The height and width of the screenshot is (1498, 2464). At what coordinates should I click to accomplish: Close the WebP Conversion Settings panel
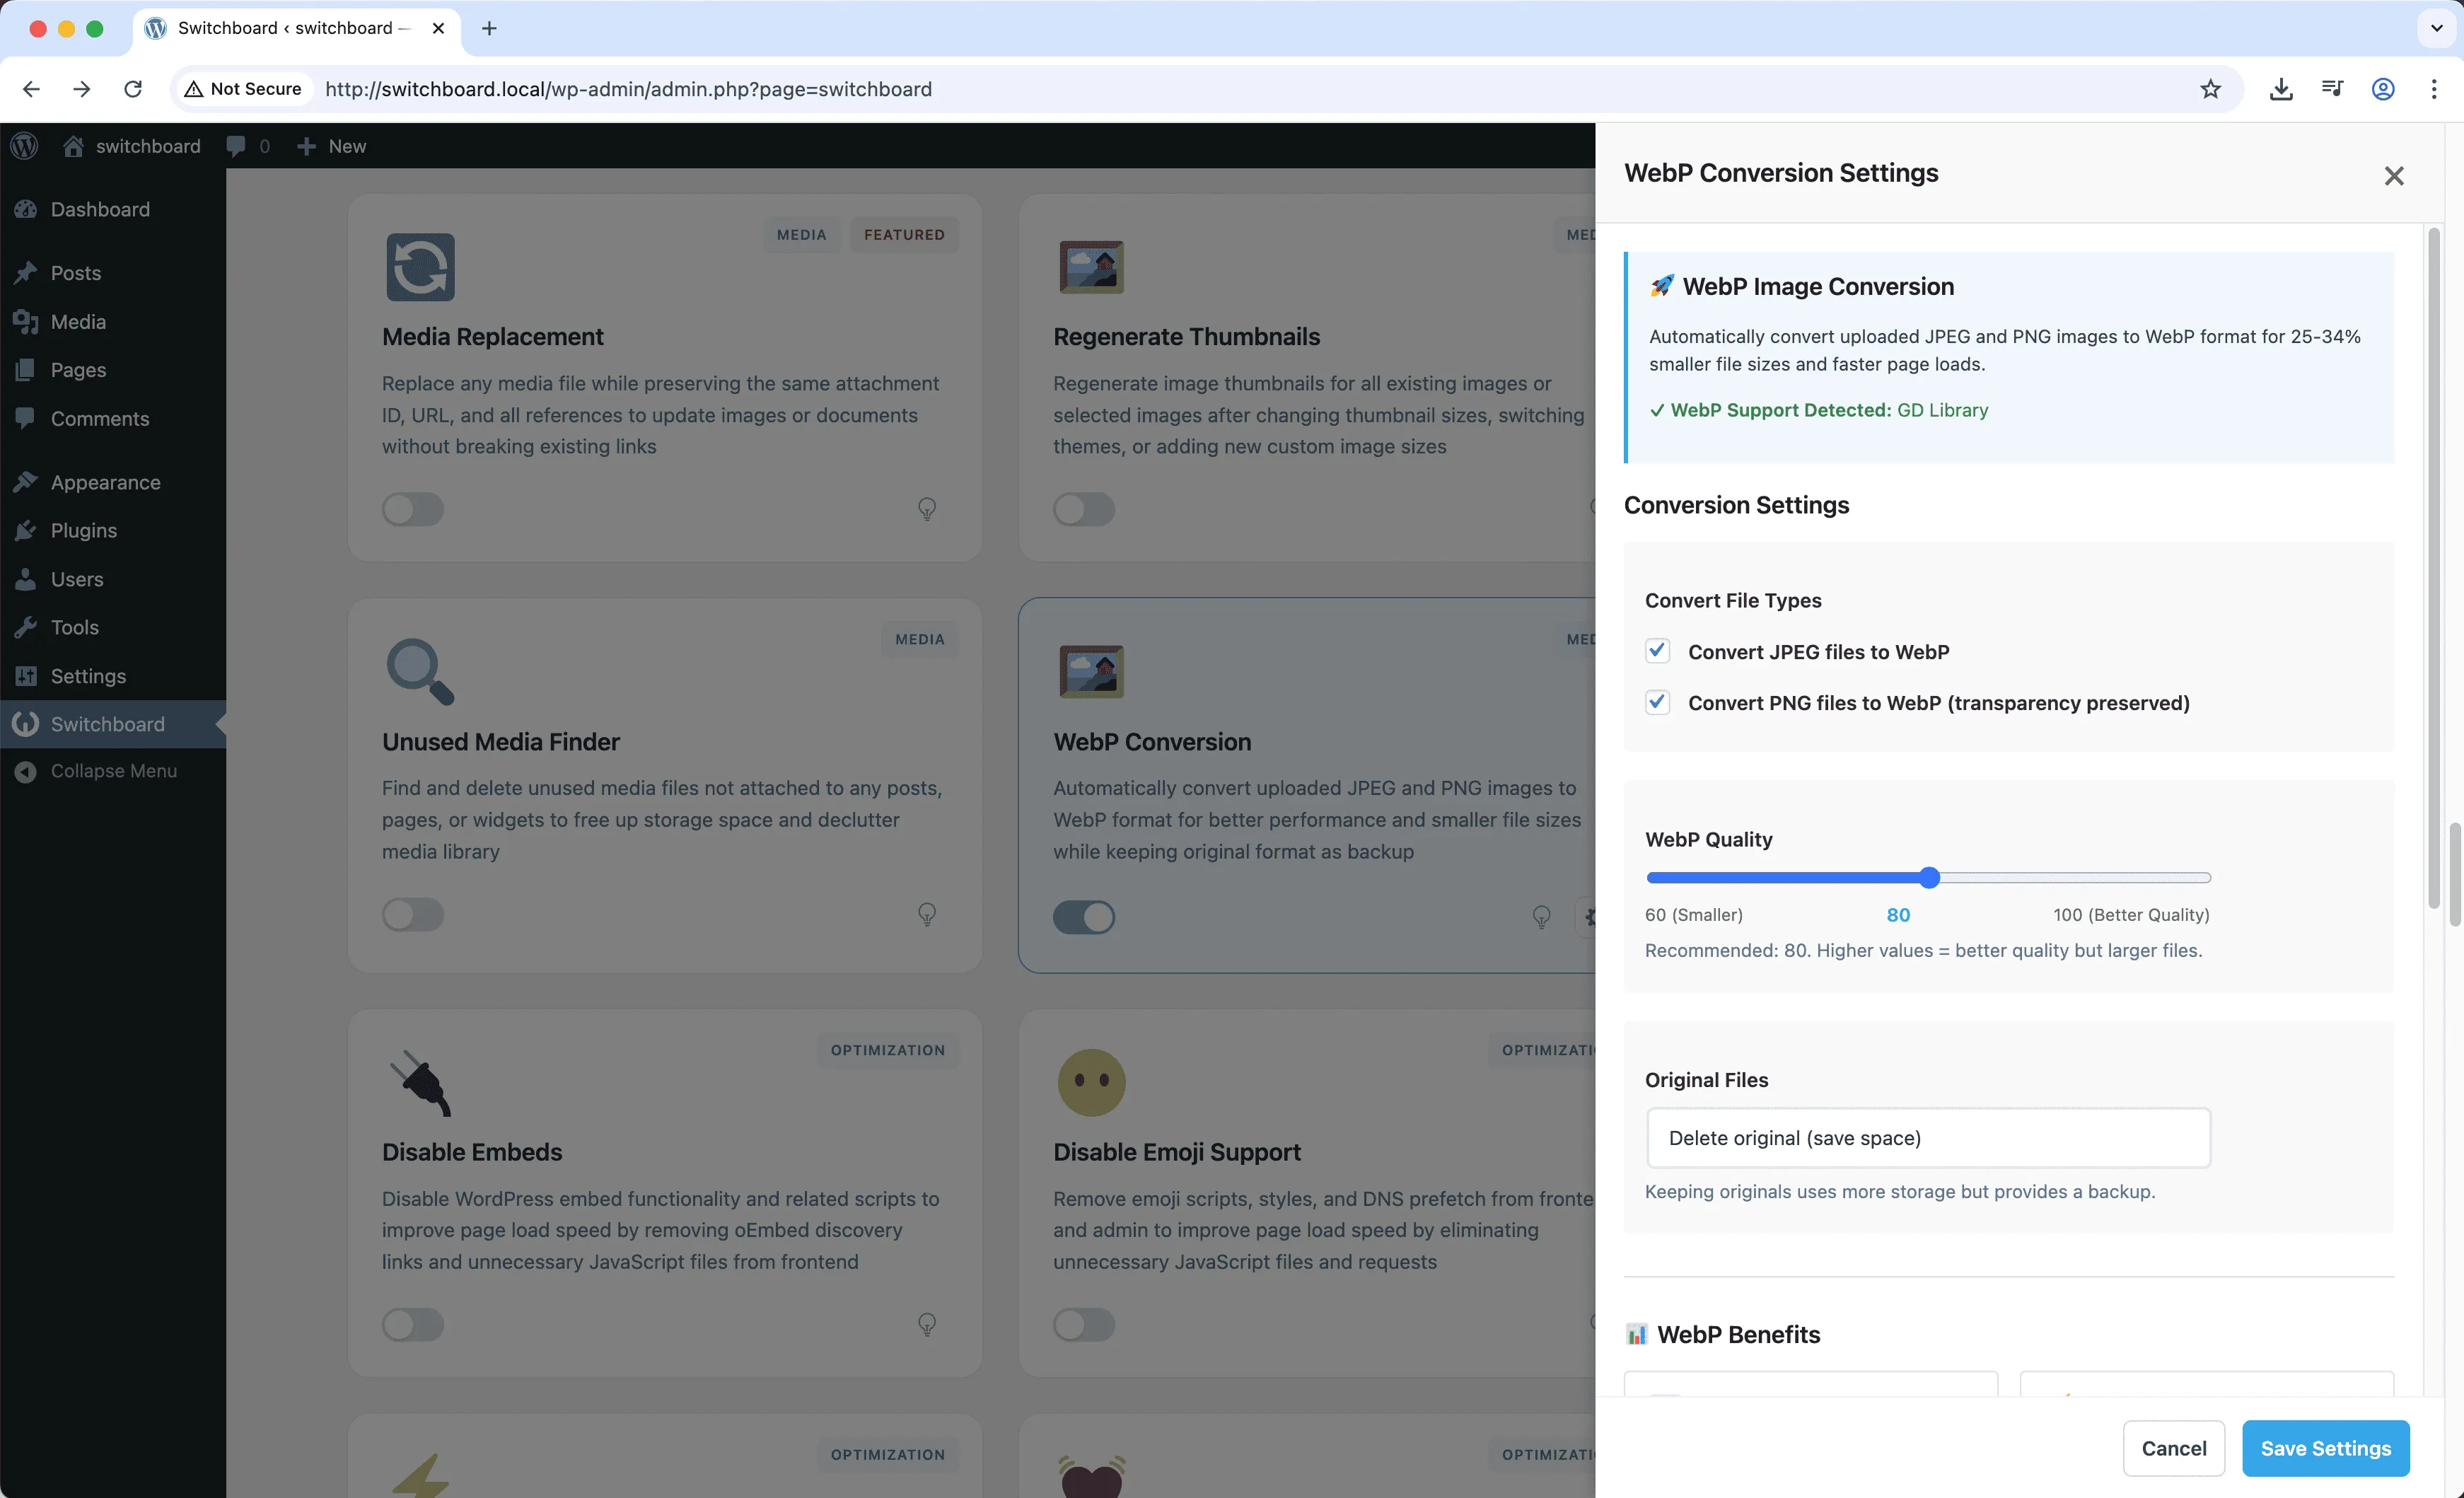[2393, 176]
